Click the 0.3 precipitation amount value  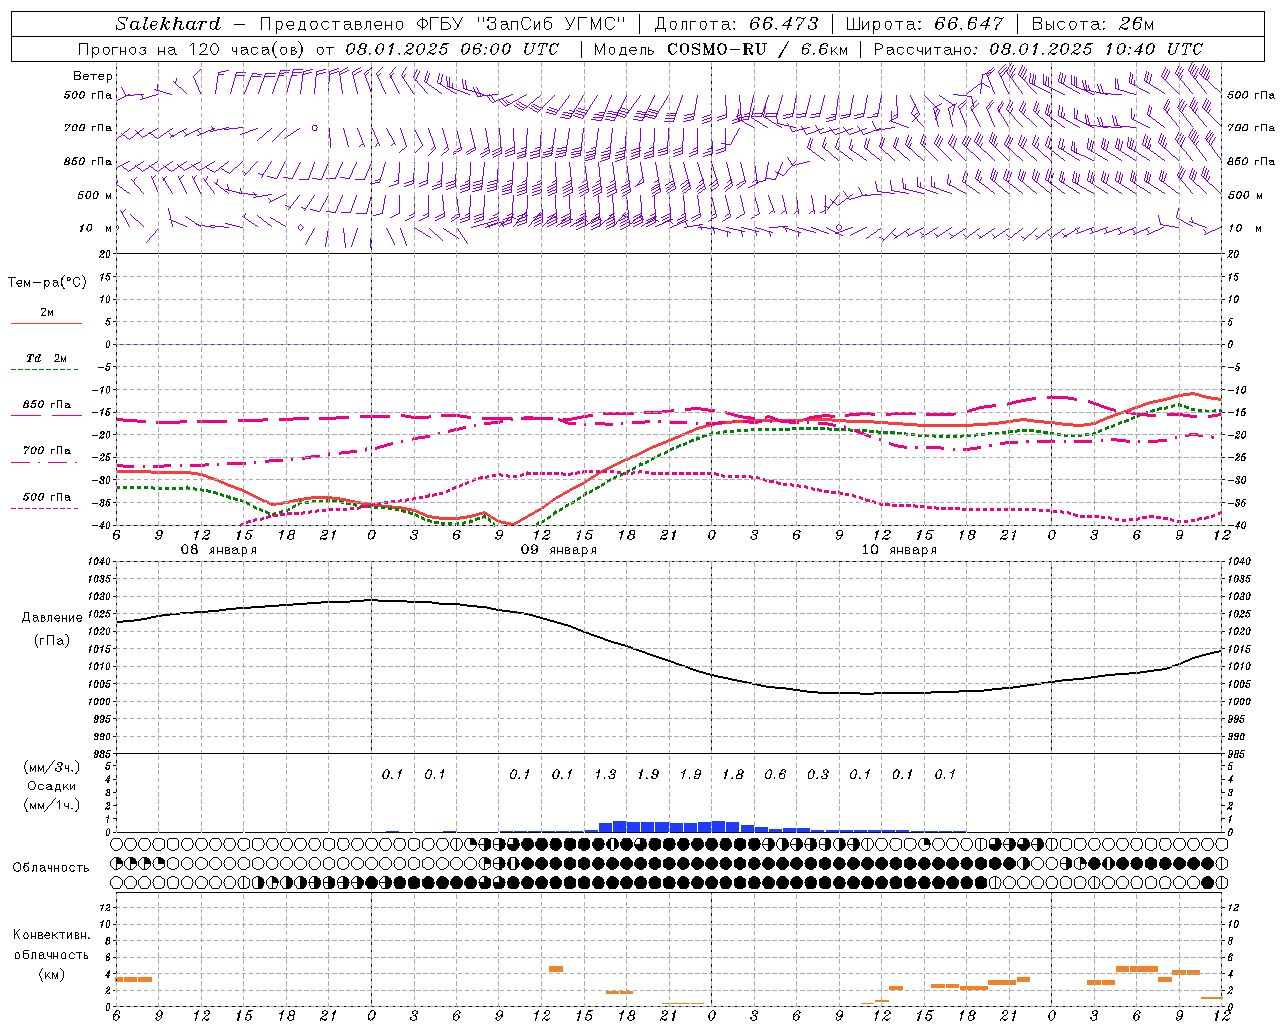[x=818, y=775]
